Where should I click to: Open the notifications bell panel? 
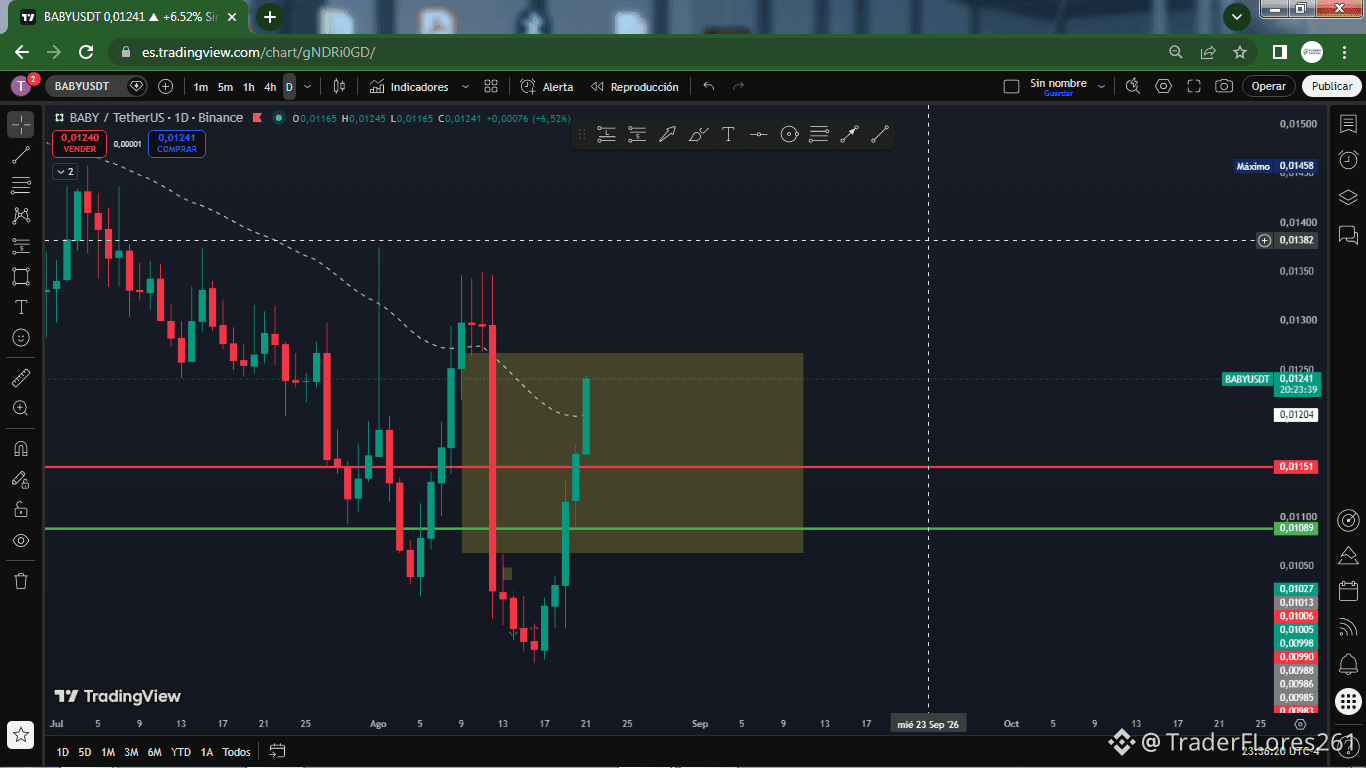(x=1348, y=664)
